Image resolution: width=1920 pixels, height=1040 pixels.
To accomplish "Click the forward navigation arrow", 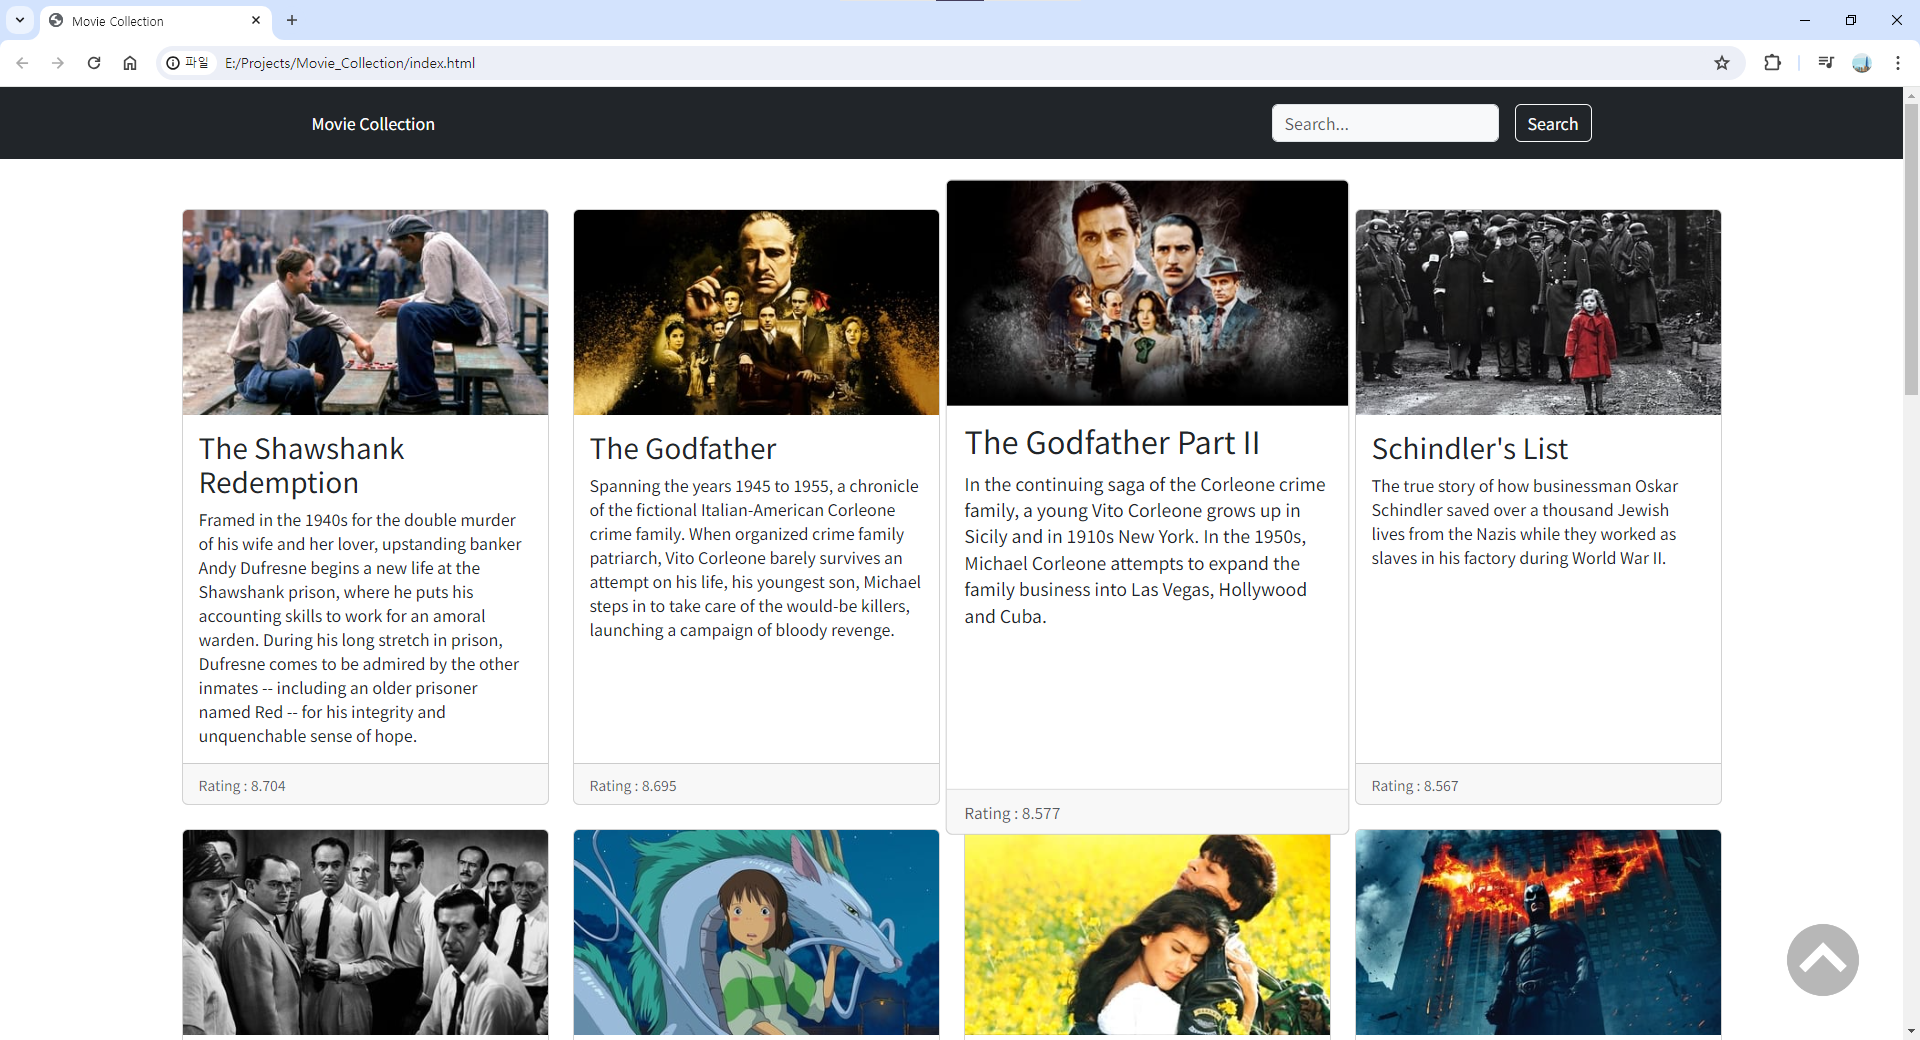I will coord(58,62).
